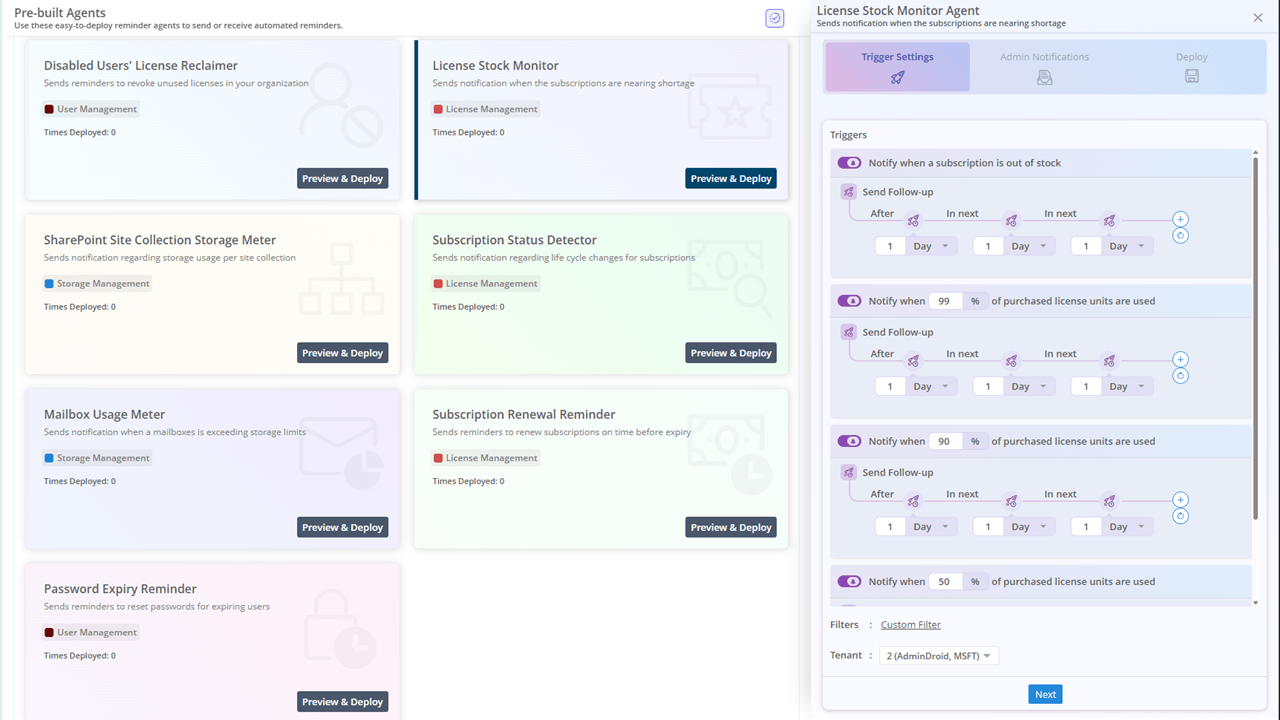Turn off the 50% license usage notification toggle

[849, 581]
